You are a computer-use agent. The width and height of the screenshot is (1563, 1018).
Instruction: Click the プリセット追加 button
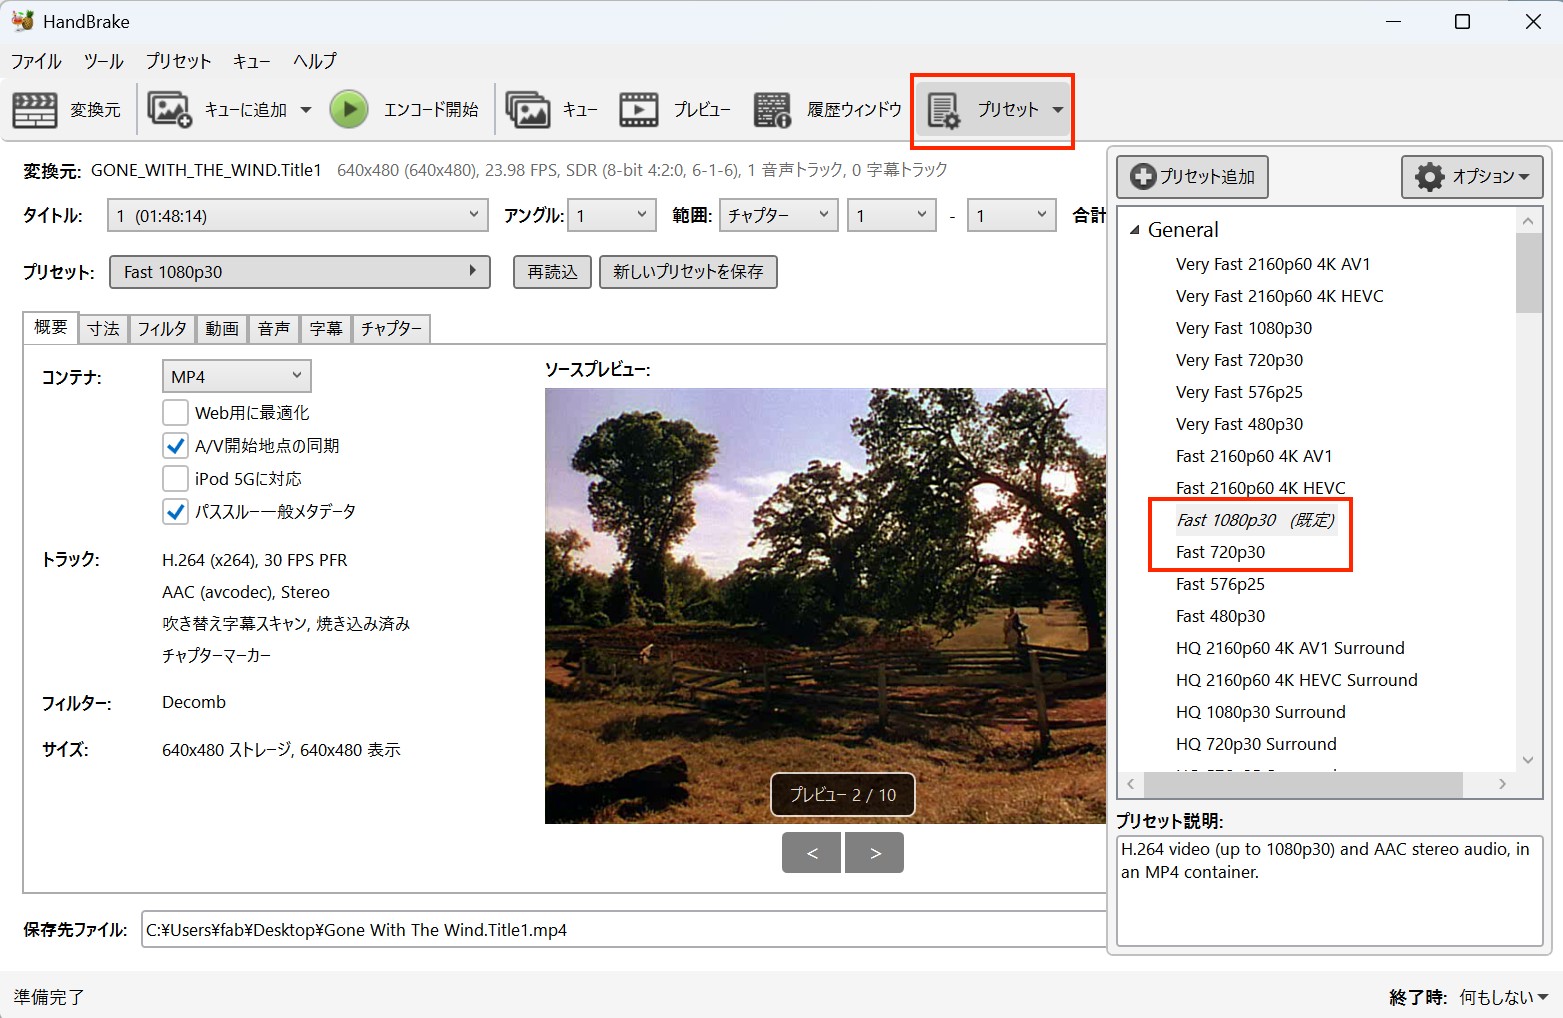(x=1192, y=177)
